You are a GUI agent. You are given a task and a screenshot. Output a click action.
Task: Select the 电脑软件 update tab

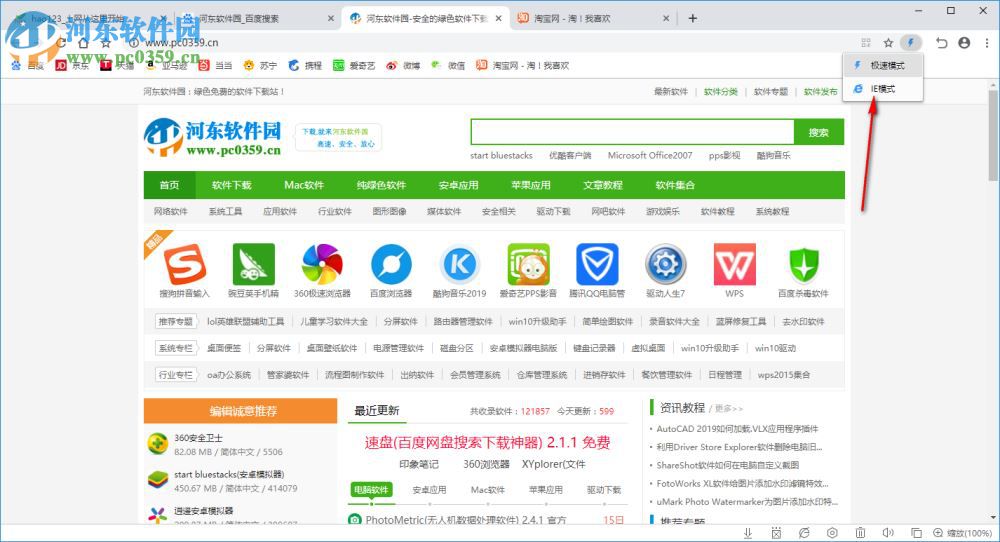point(371,490)
